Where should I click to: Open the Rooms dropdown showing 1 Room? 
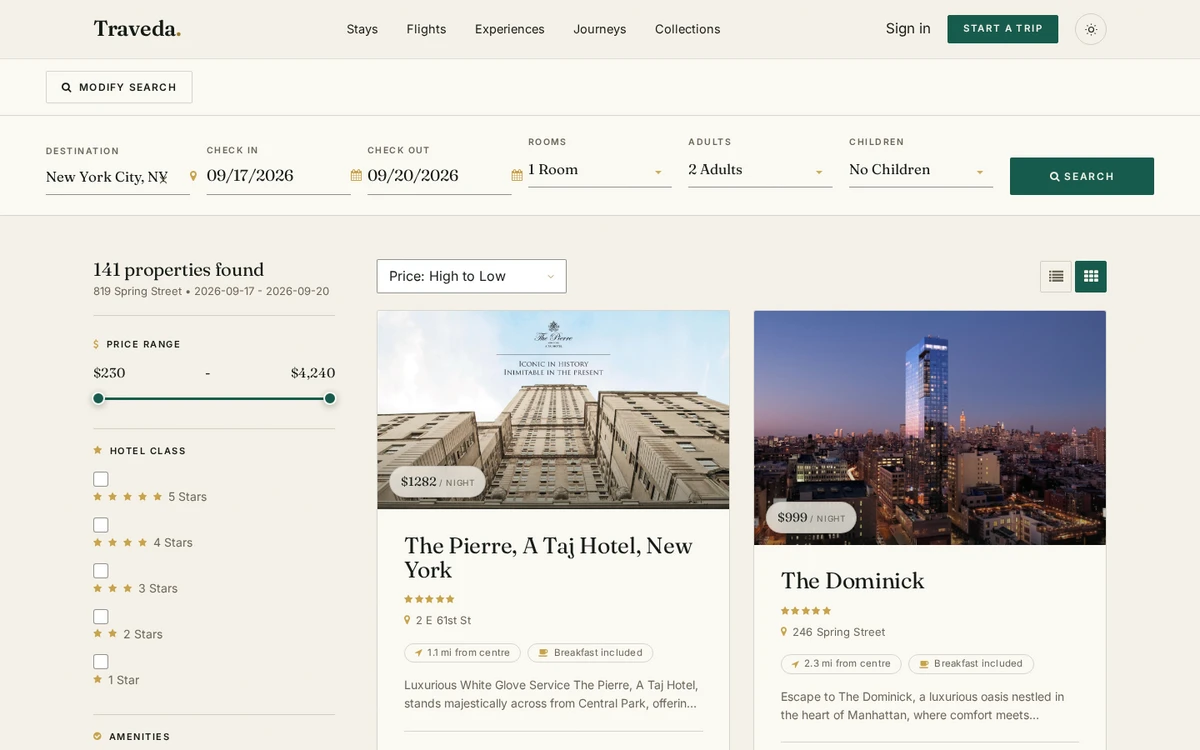600,170
